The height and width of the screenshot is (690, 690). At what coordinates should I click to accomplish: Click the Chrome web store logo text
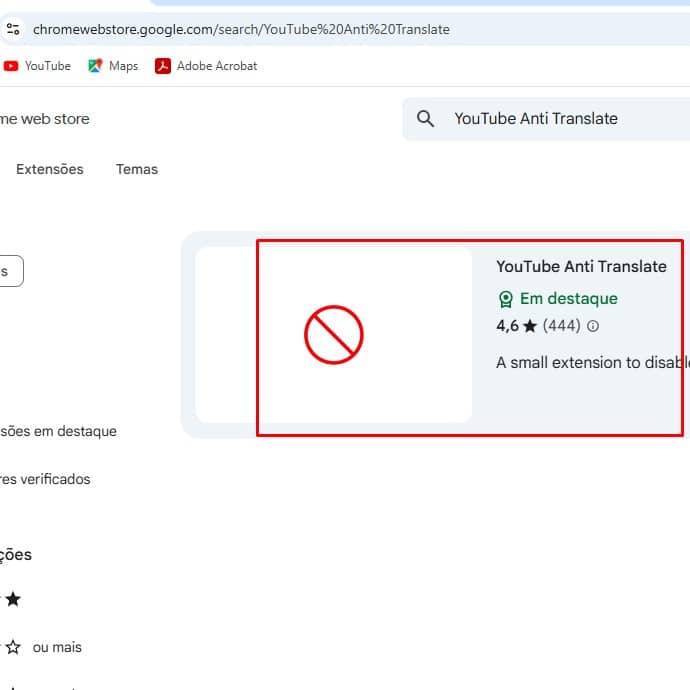pyautogui.click(x=44, y=119)
